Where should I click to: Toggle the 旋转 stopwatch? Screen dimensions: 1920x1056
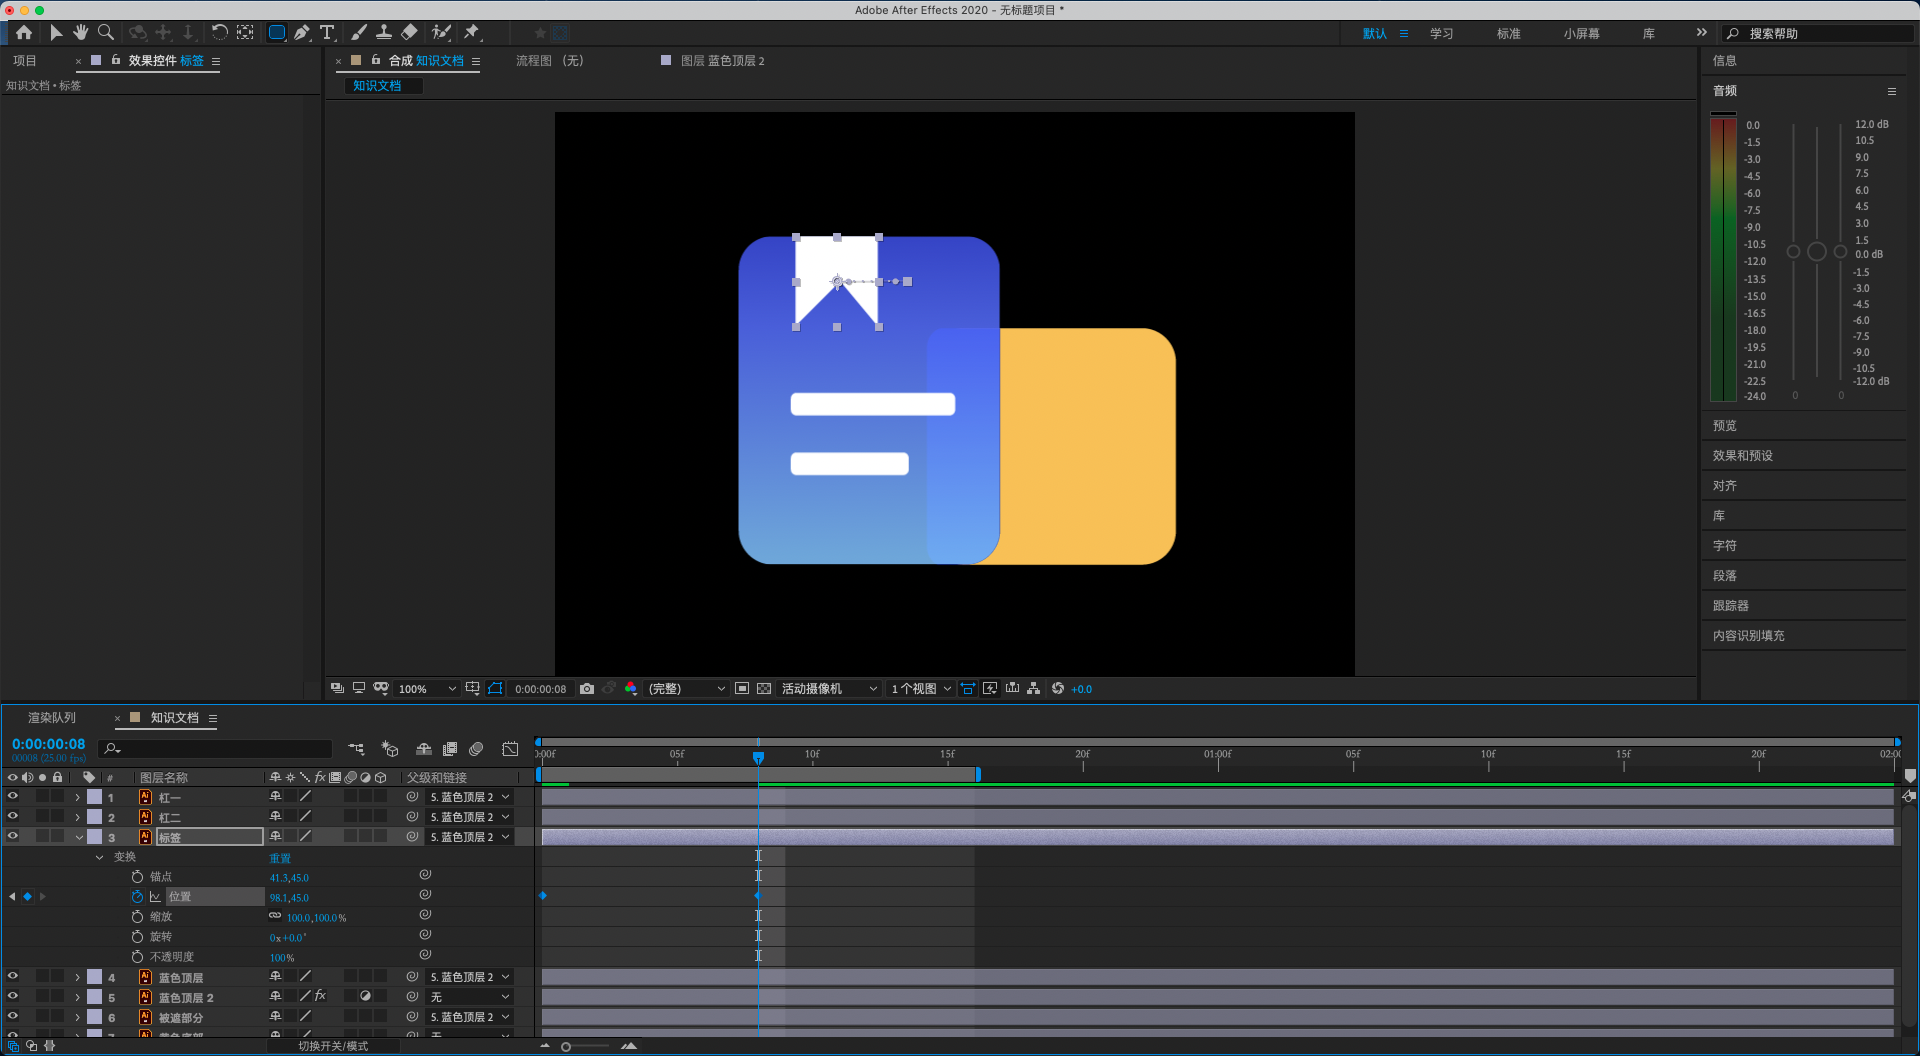(138, 937)
